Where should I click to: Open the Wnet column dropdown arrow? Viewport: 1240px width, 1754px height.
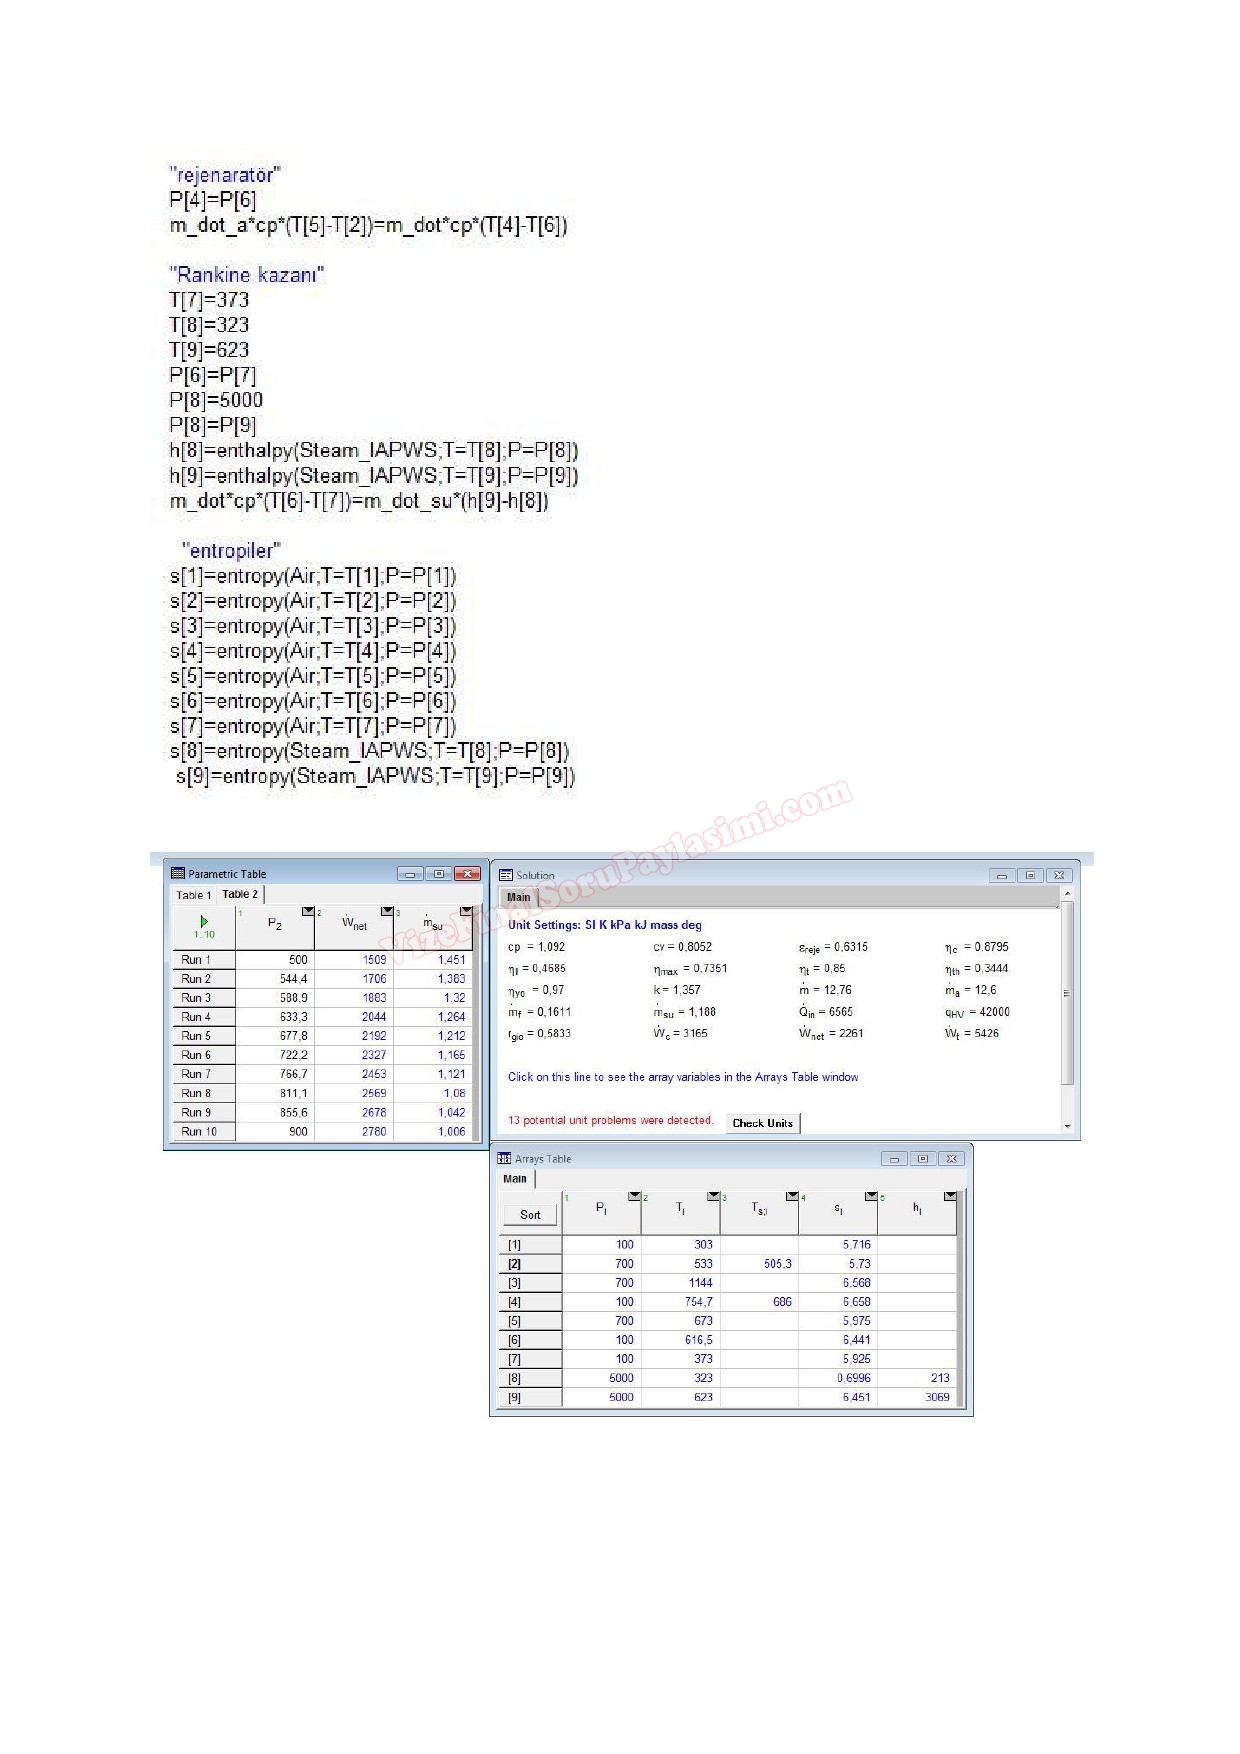[x=387, y=911]
